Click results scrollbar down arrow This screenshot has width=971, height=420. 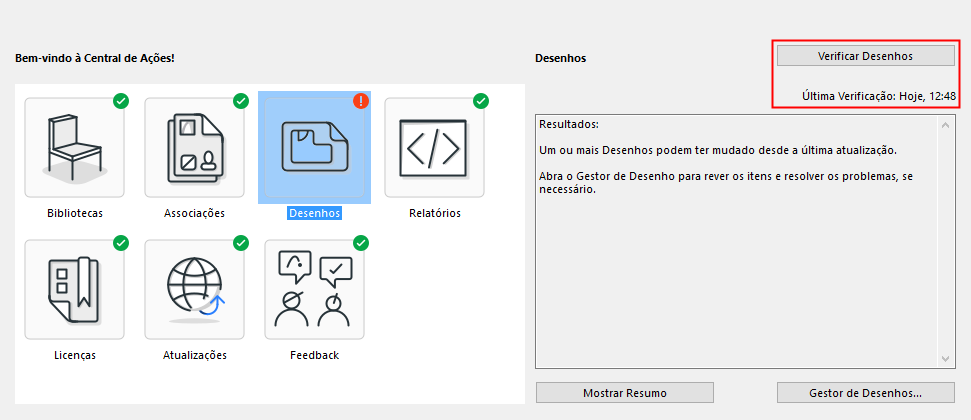(945, 359)
